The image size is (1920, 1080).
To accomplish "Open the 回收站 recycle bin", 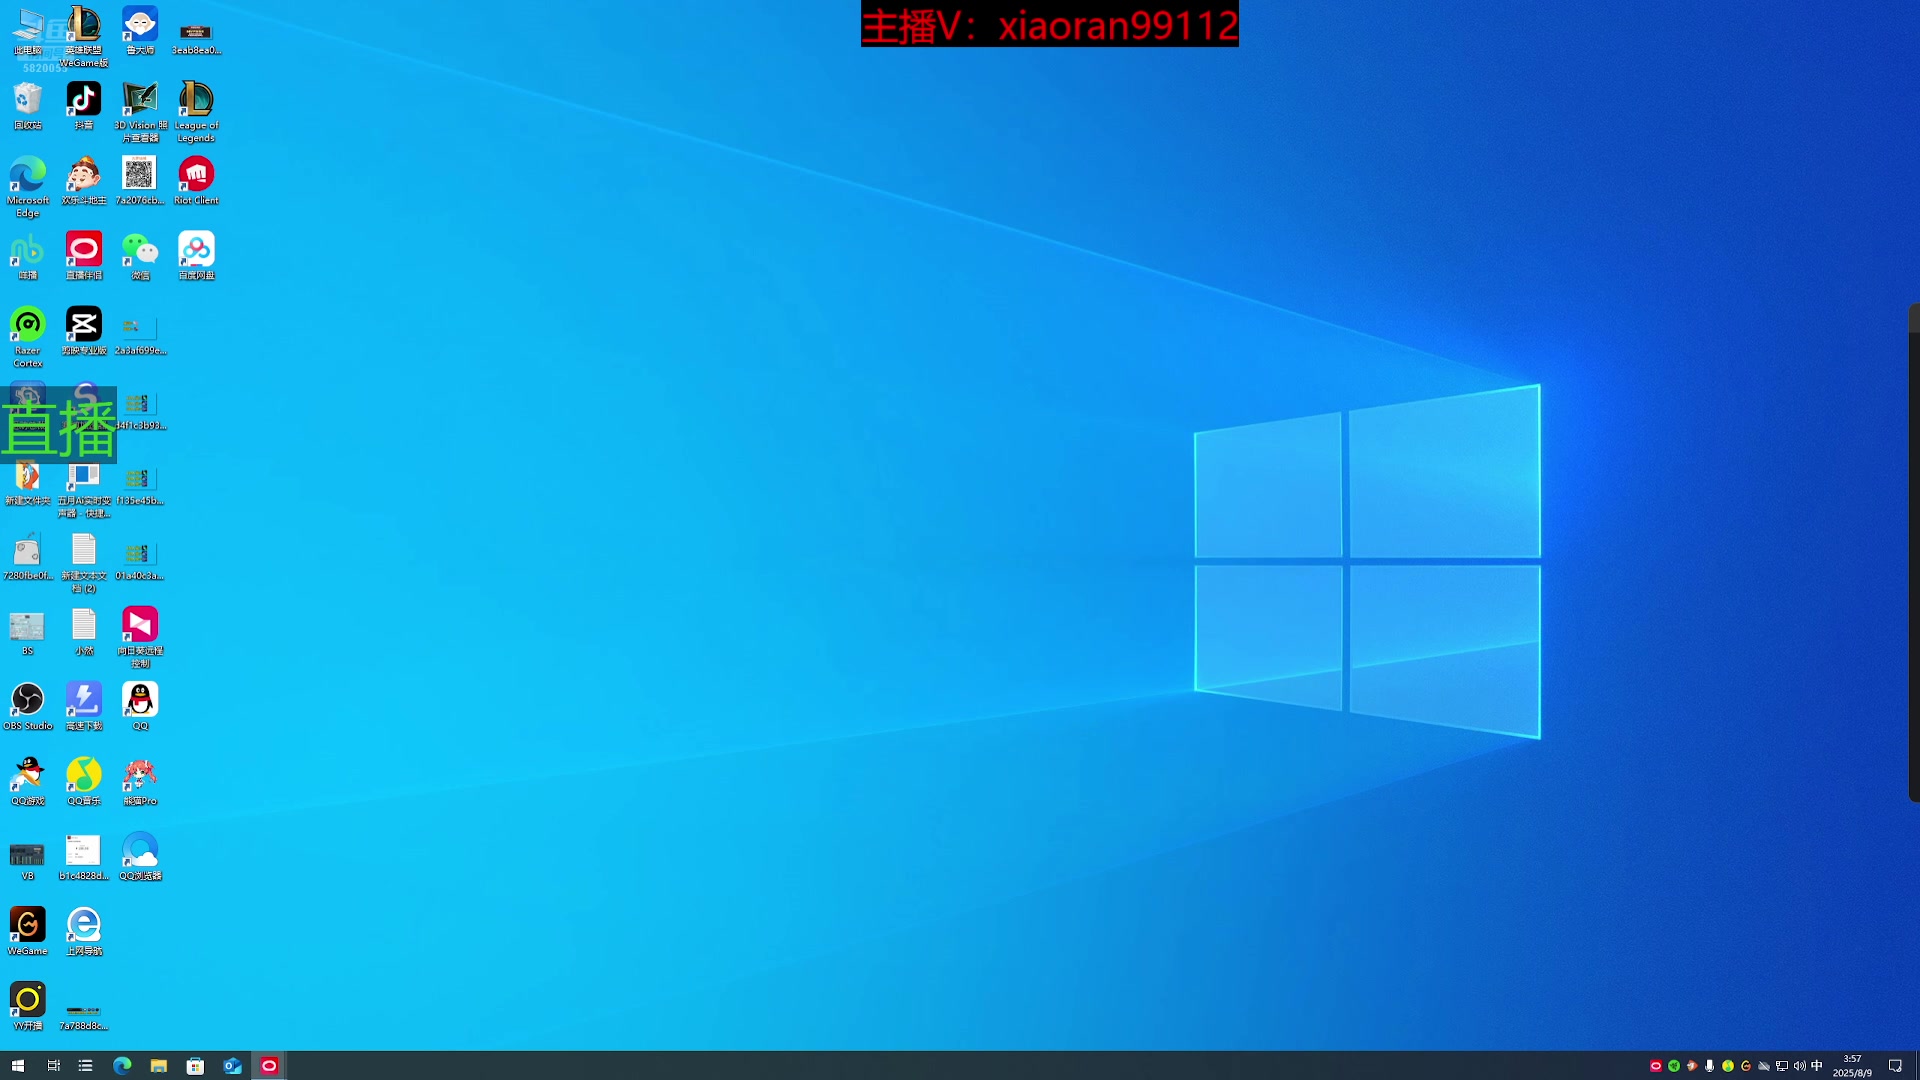I will click(x=28, y=106).
